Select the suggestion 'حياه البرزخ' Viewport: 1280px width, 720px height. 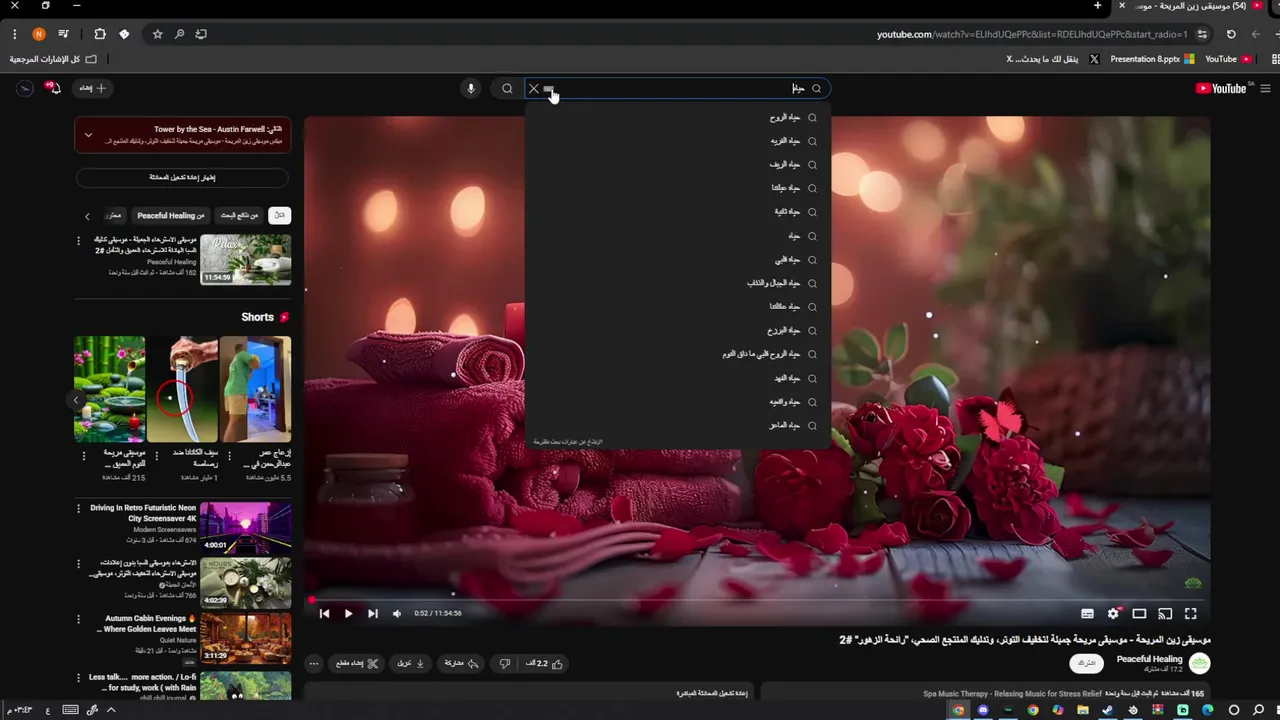(678, 330)
